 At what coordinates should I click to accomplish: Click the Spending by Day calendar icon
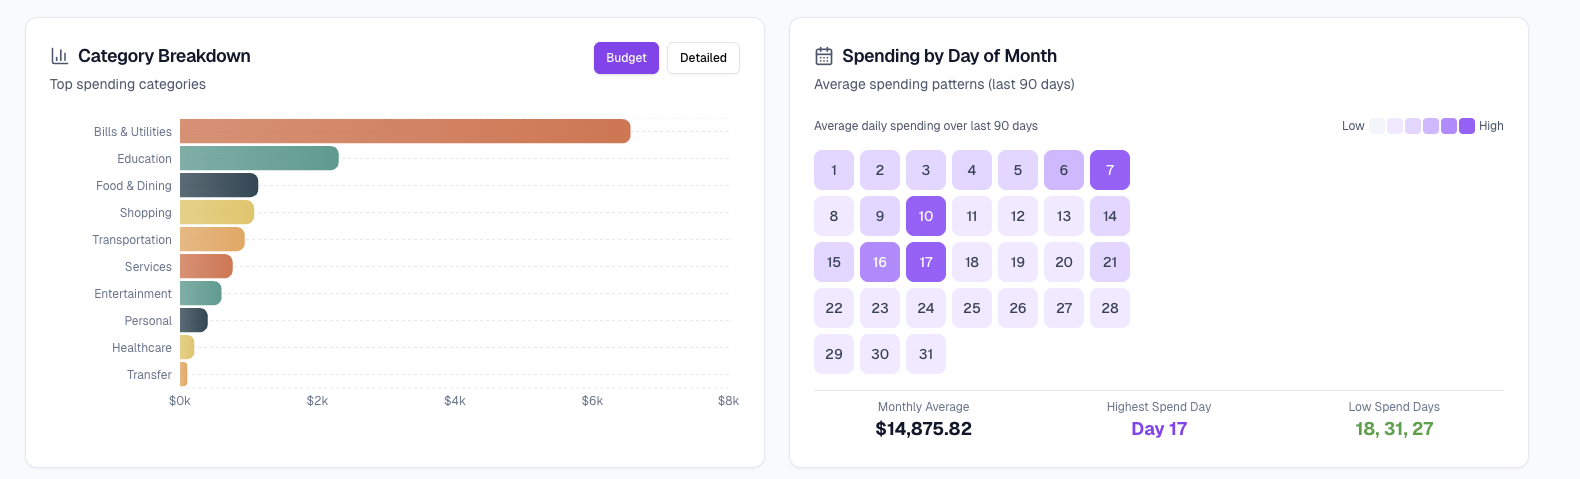pyautogui.click(x=824, y=56)
